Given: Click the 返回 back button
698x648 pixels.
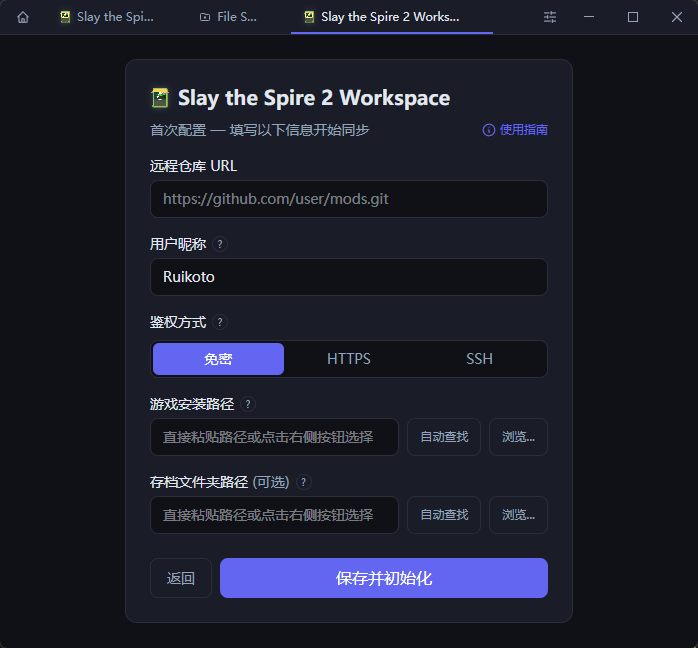Looking at the screenshot, I should pos(181,578).
